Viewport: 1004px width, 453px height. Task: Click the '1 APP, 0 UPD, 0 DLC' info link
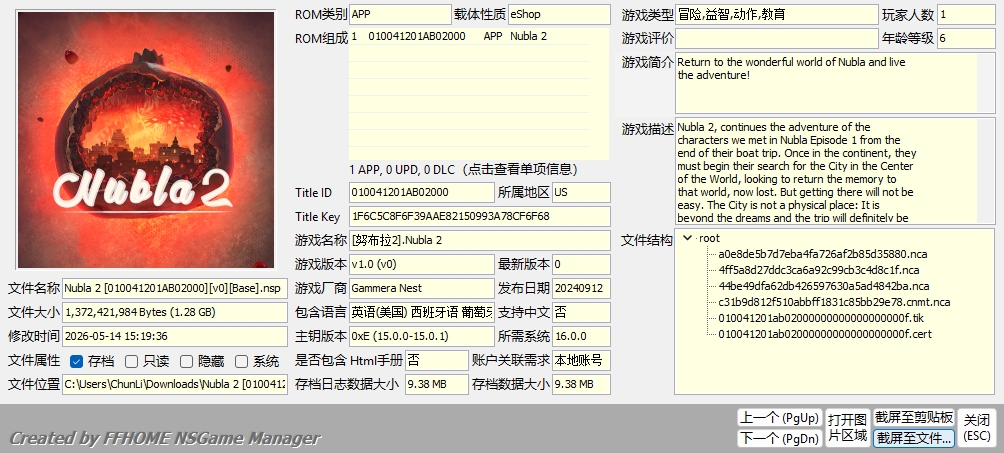coord(464,170)
